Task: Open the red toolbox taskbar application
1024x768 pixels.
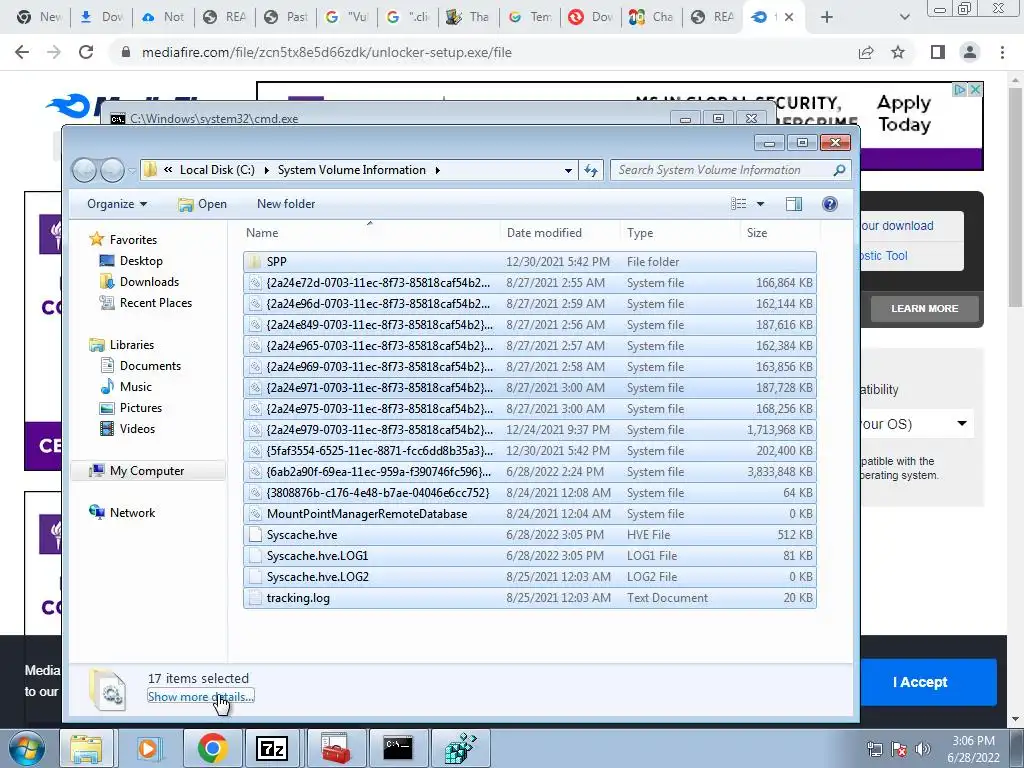Action: (336, 748)
